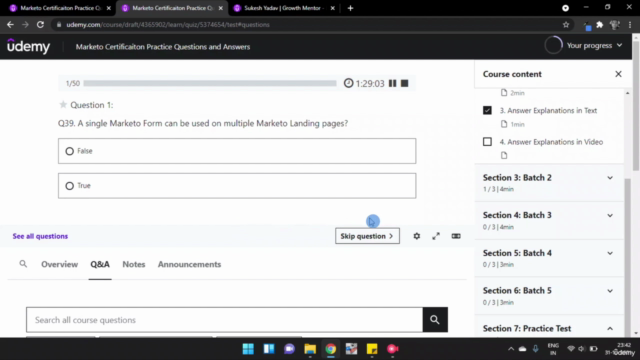Go forward in browser history
640x360 pixels.
[25, 24]
